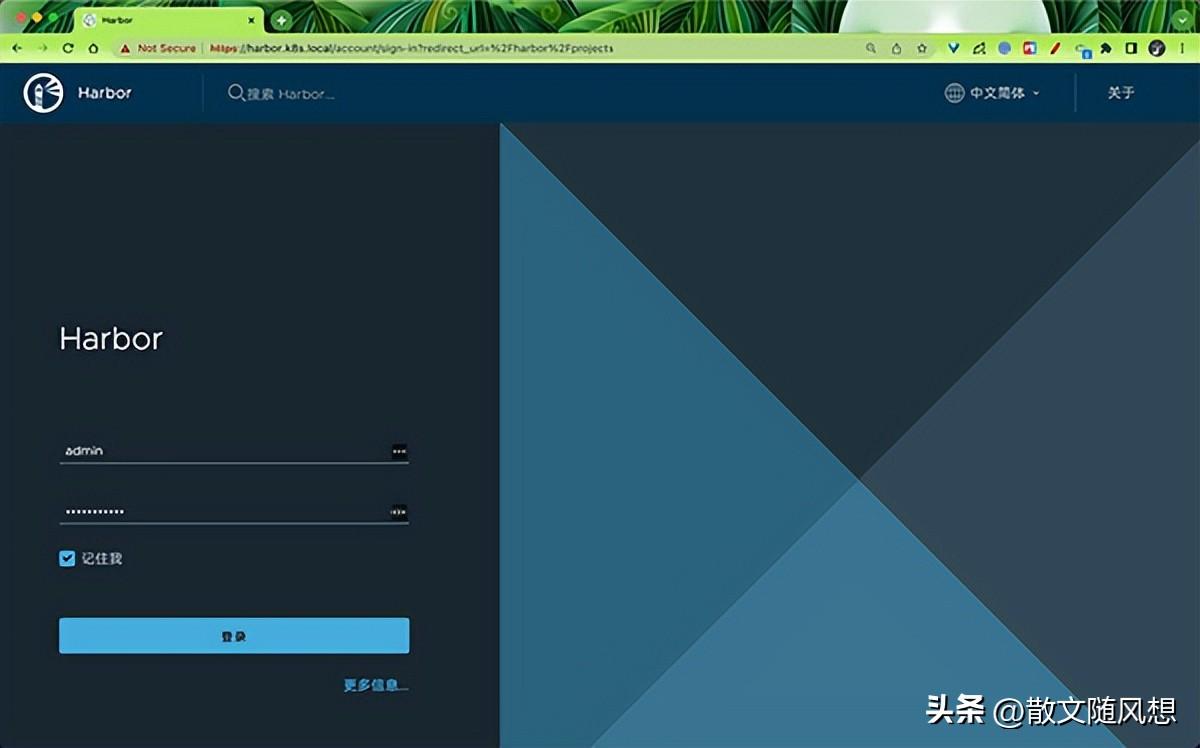Open the 关于 about menu item
The height and width of the screenshot is (748, 1200).
point(1120,93)
